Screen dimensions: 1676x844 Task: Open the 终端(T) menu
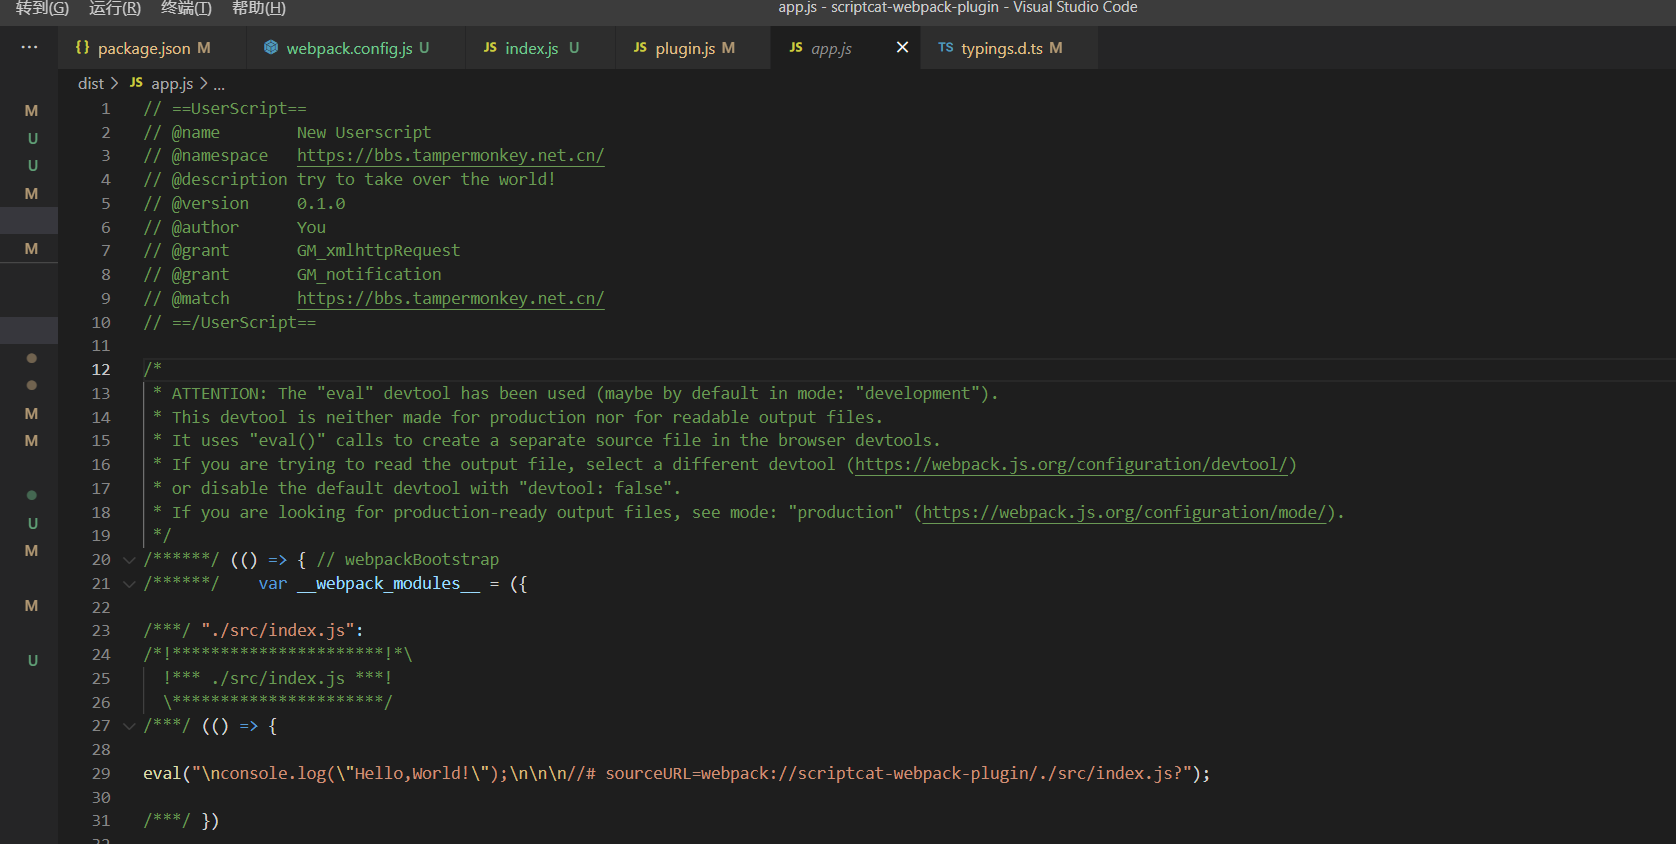pos(186,8)
